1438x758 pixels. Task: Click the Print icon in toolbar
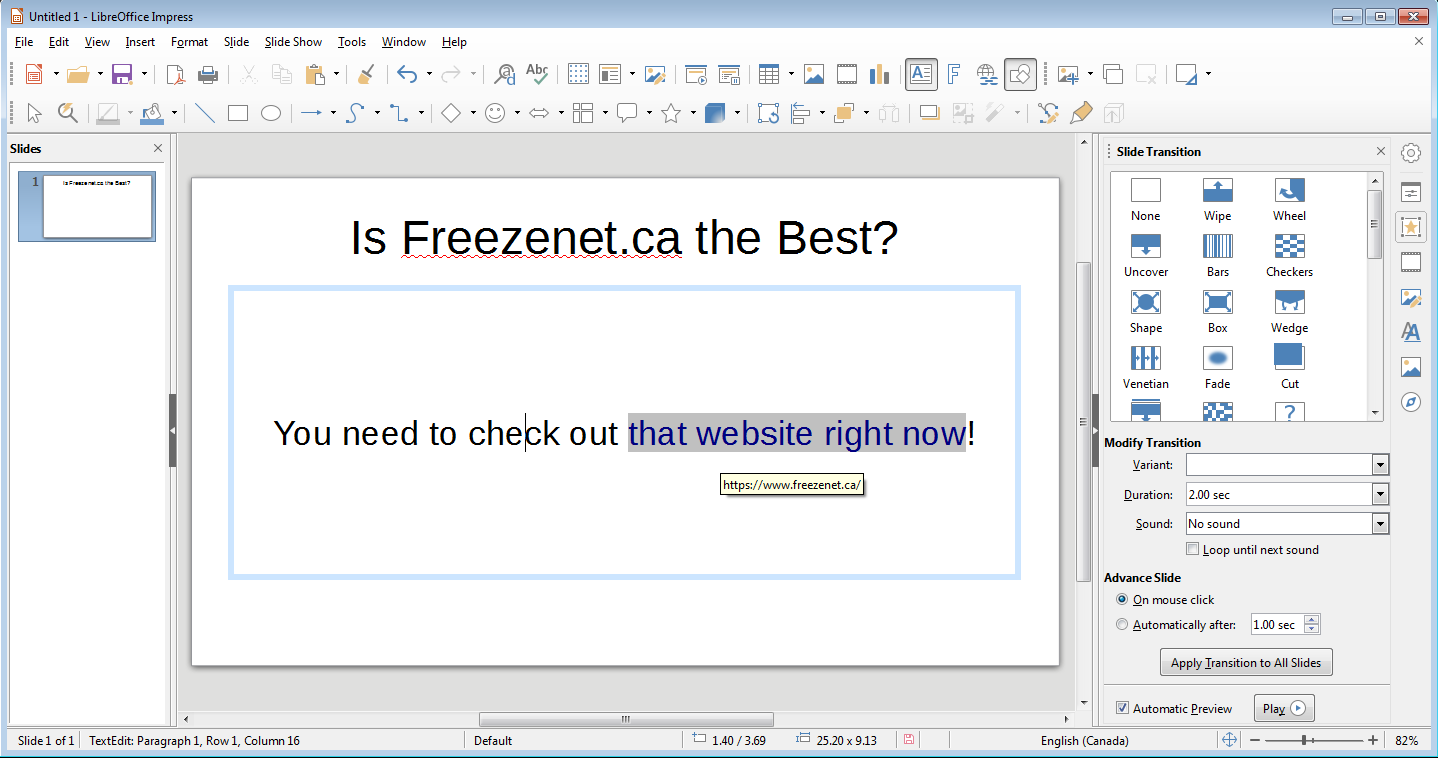pyautogui.click(x=208, y=74)
